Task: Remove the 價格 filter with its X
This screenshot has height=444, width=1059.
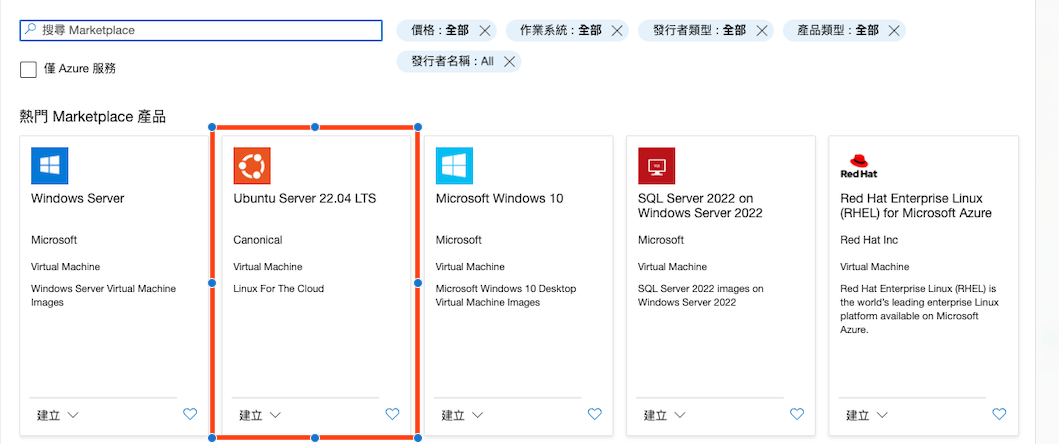Action: 484,30
